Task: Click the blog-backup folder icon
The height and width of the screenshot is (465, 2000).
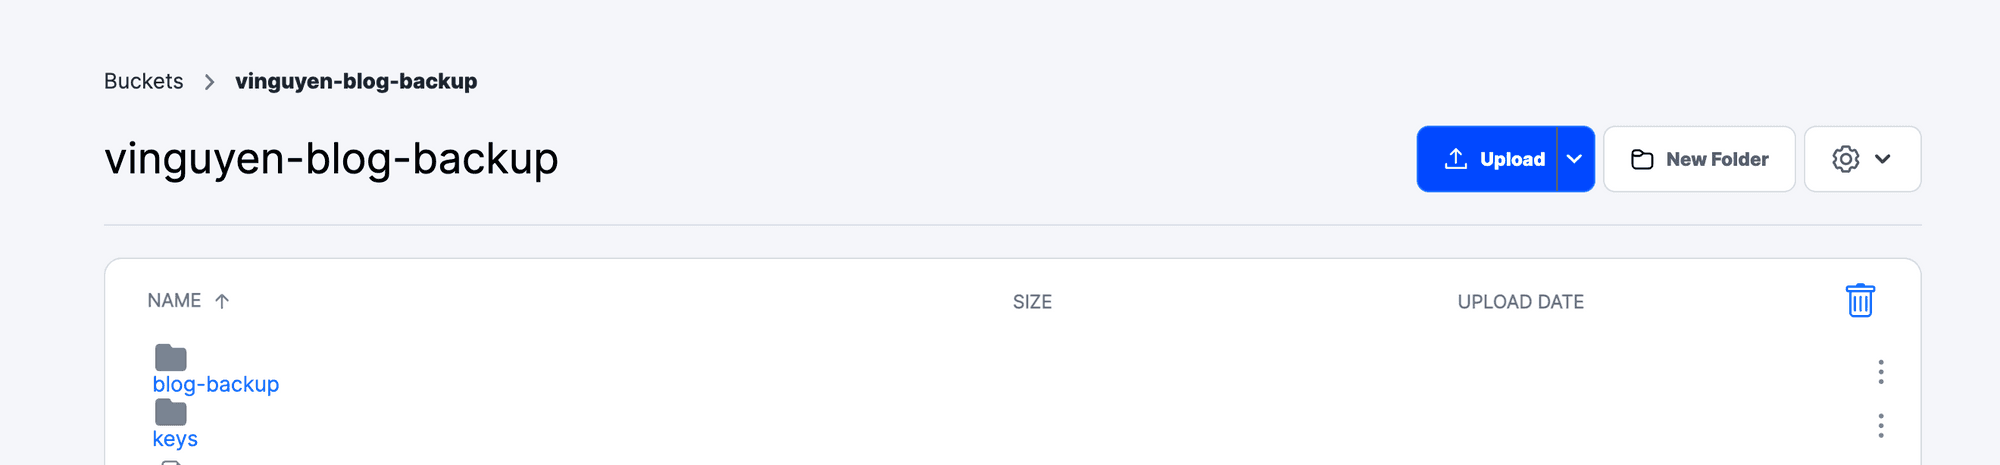Action: point(171,357)
